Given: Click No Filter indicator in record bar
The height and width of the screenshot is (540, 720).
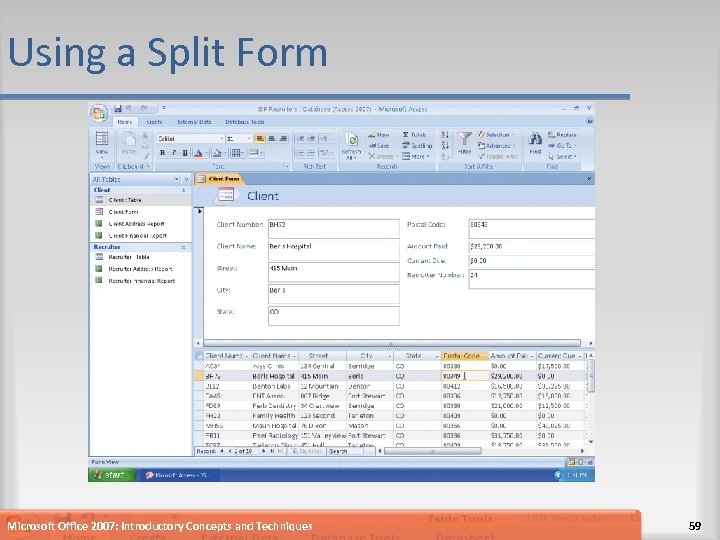Looking at the screenshot, I should coord(307,451).
